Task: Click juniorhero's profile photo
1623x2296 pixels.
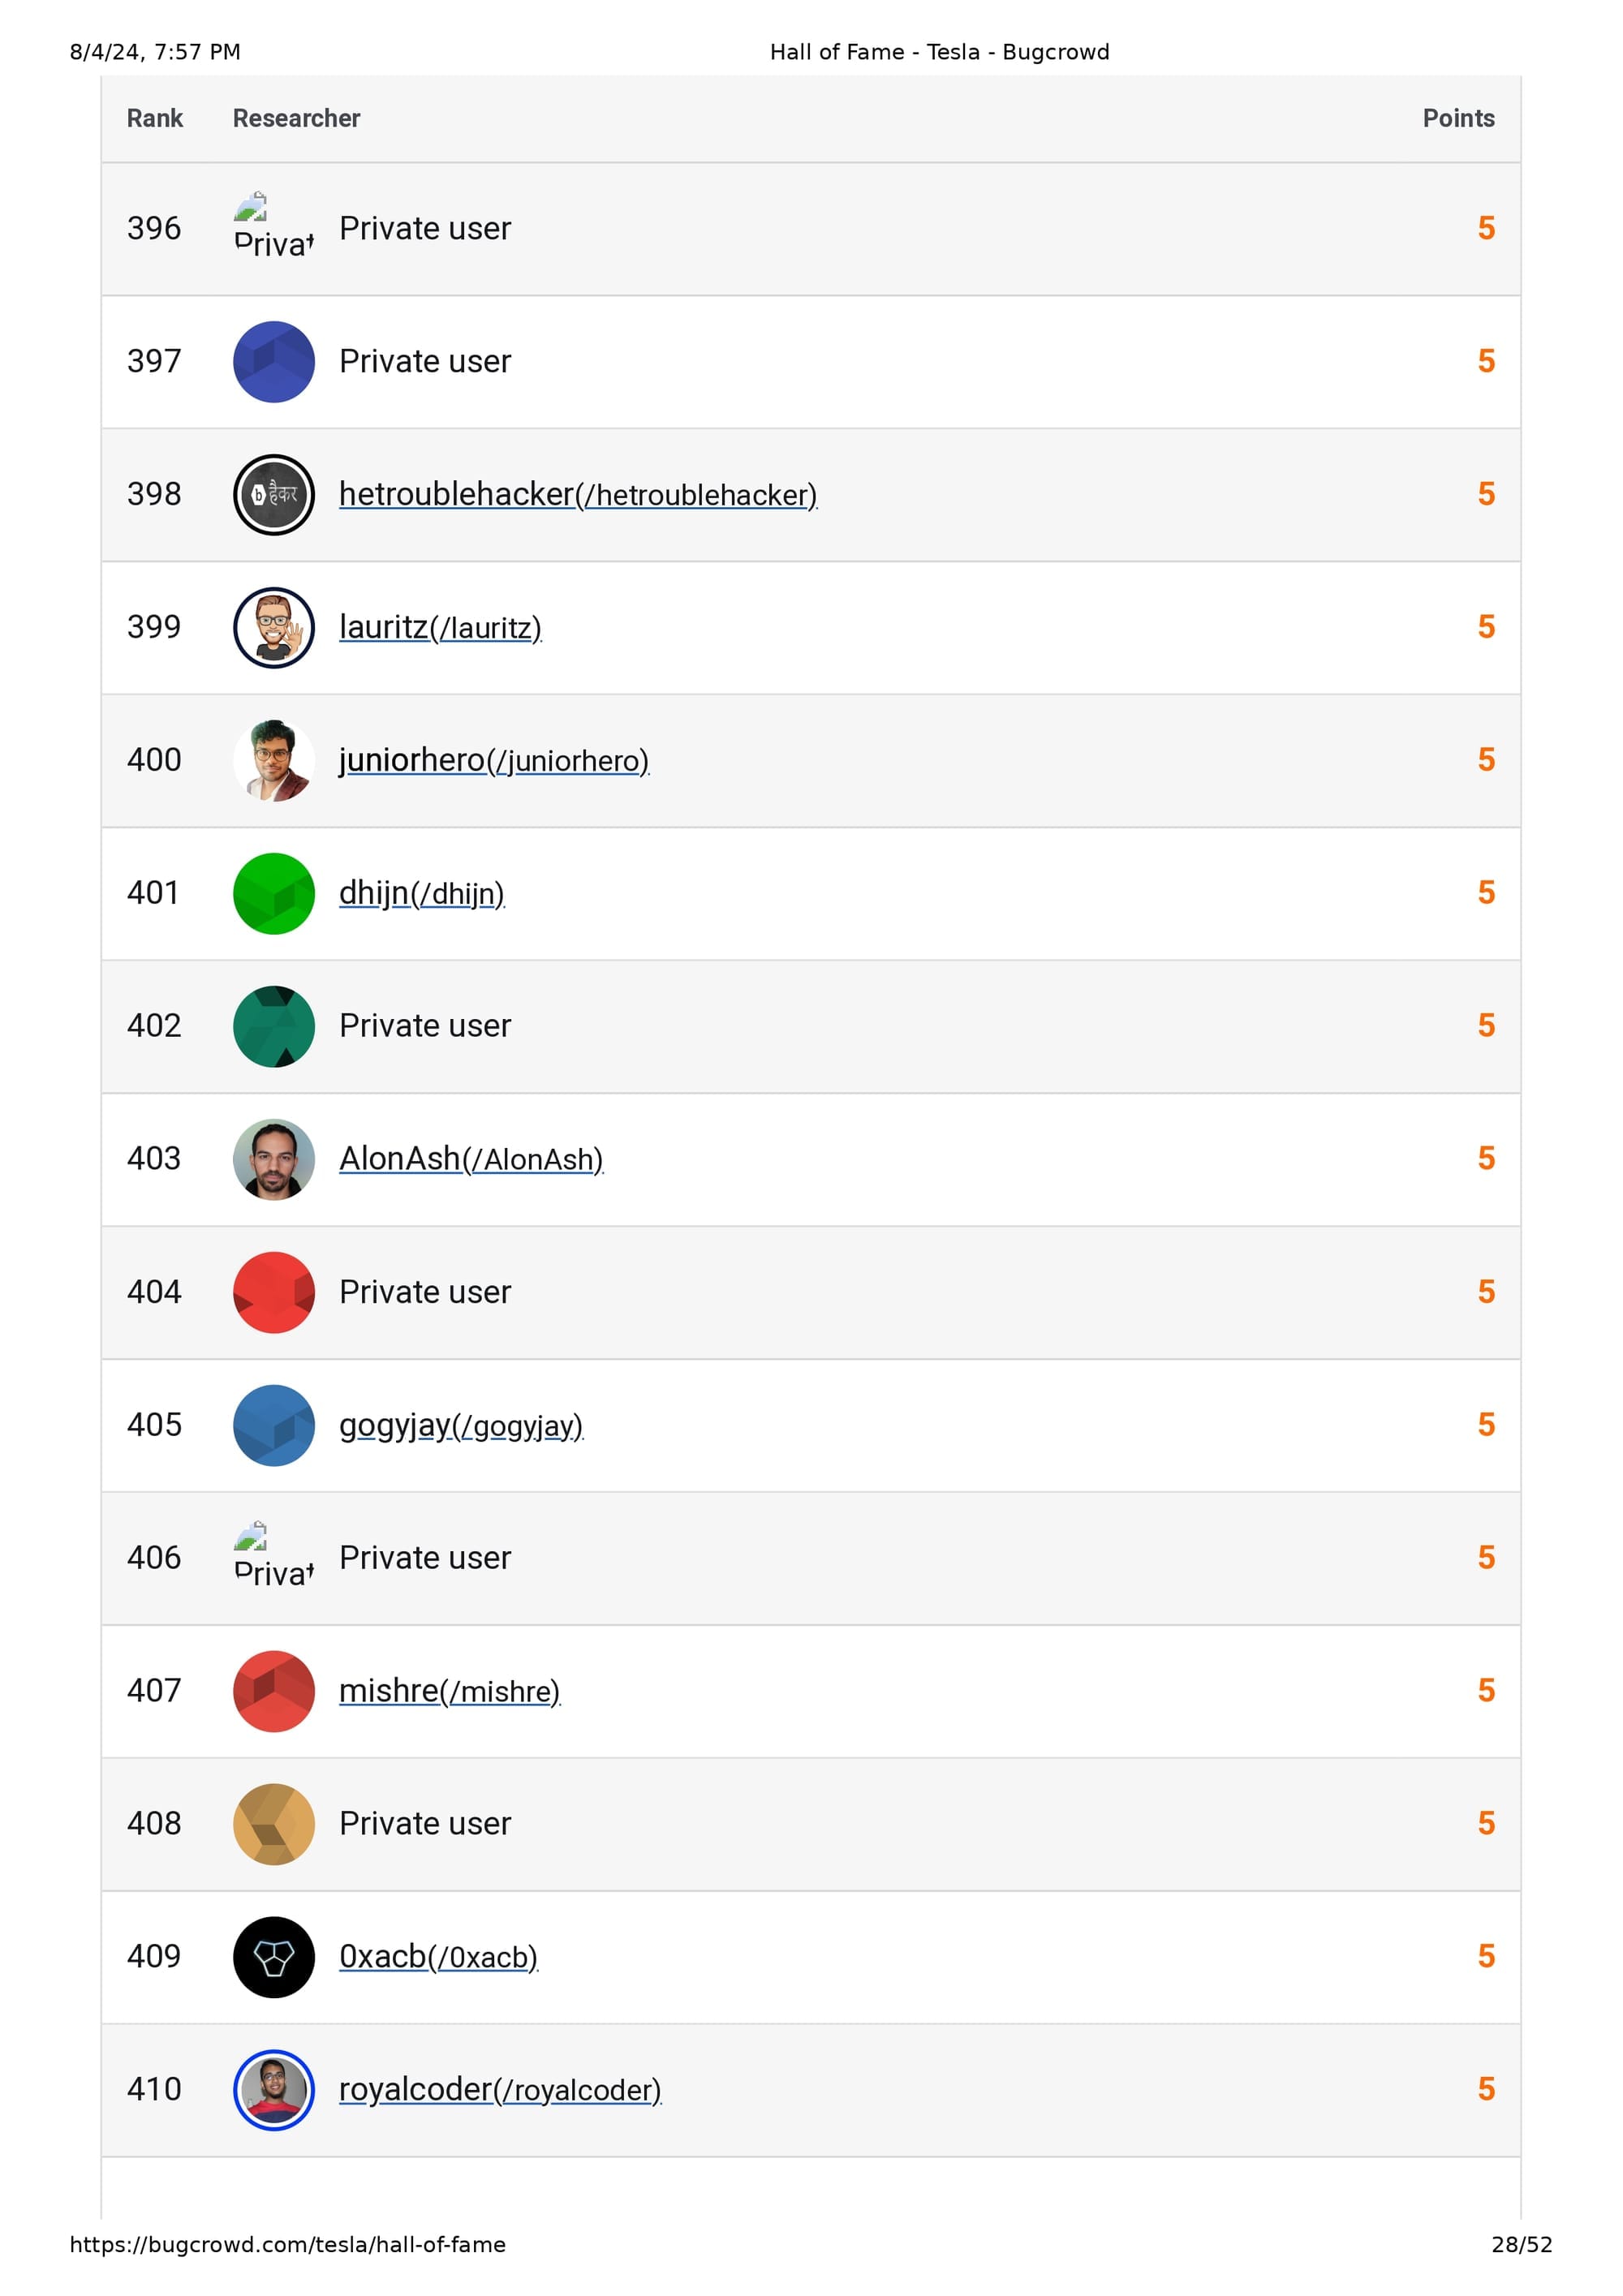Action: click(x=273, y=760)
